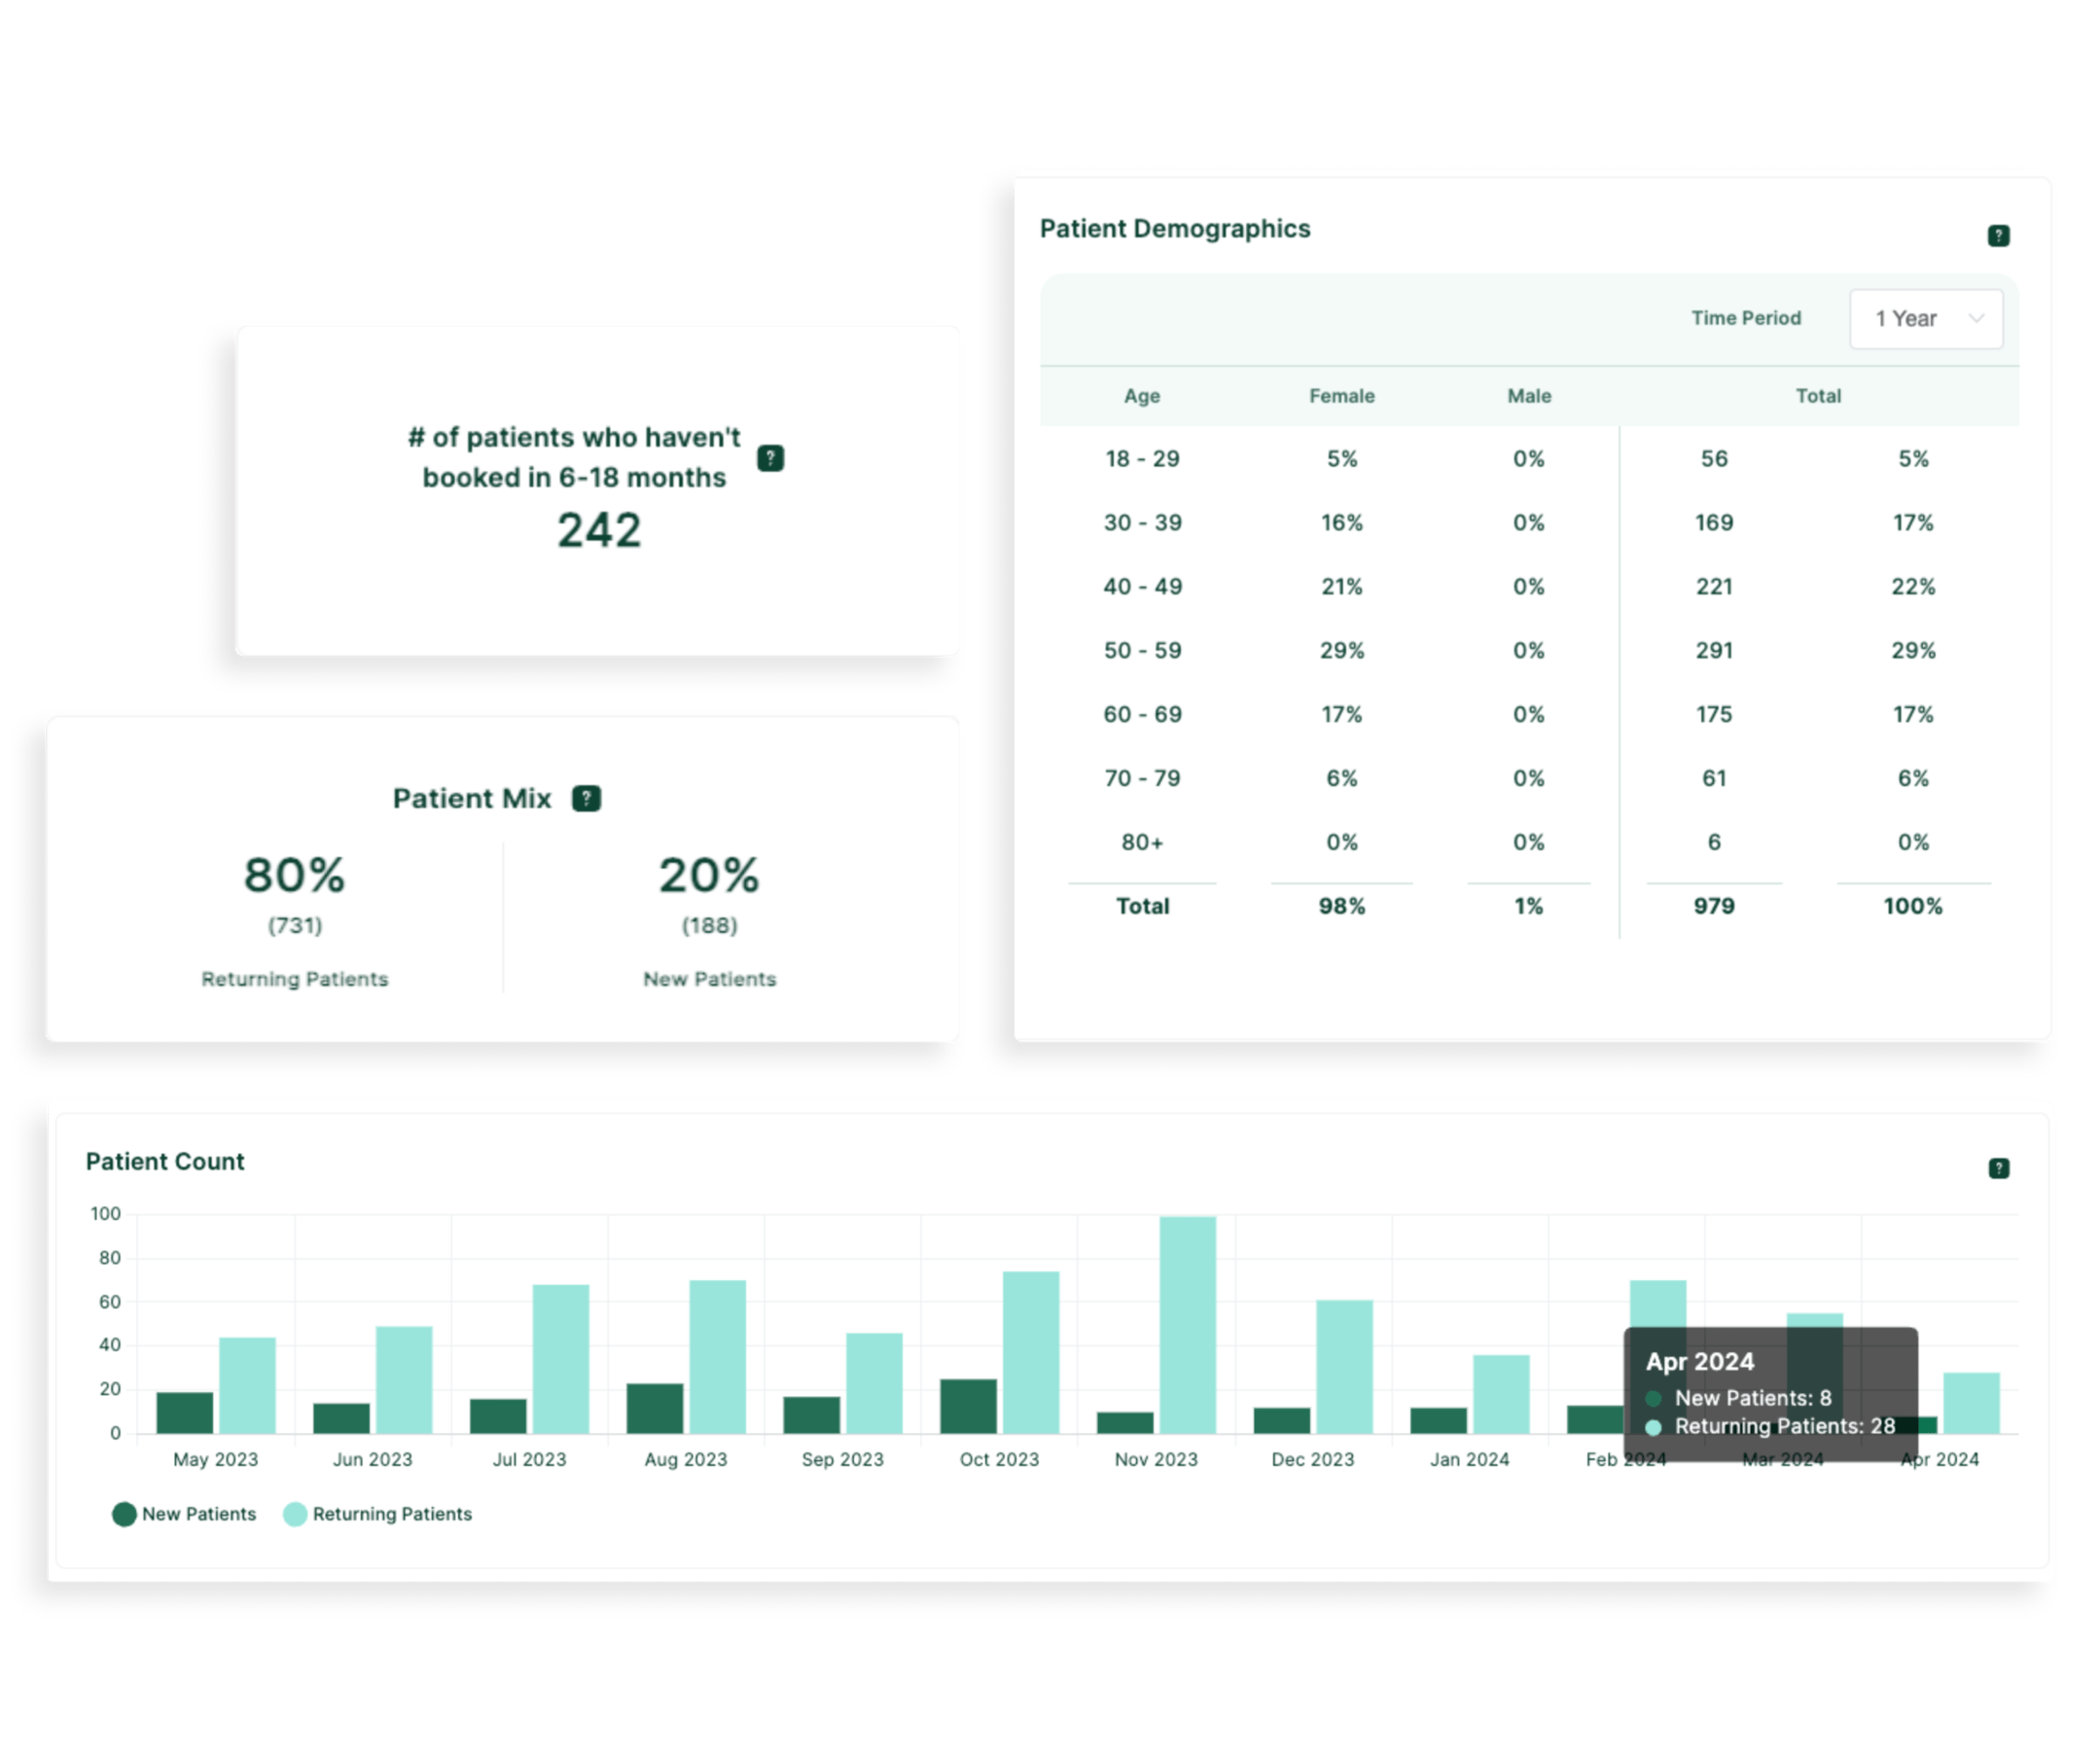The width and height of the screenshot is (2100, 1754).
Task: Click the Sep 2023 axis label
Action: pyautogui.click(x=843, y=1460)
